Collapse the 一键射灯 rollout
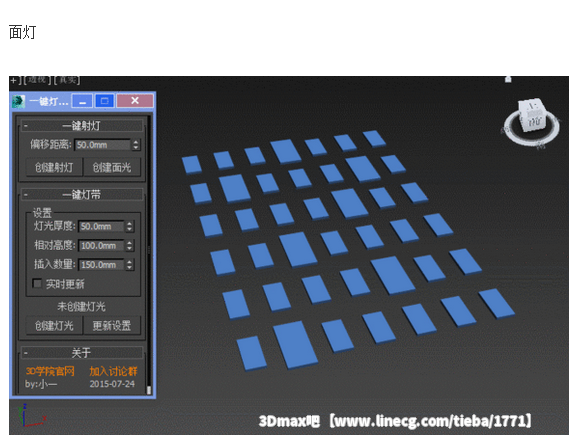This screenshot has height=440, width=571. pyautogui.click(x=82, y=126)
